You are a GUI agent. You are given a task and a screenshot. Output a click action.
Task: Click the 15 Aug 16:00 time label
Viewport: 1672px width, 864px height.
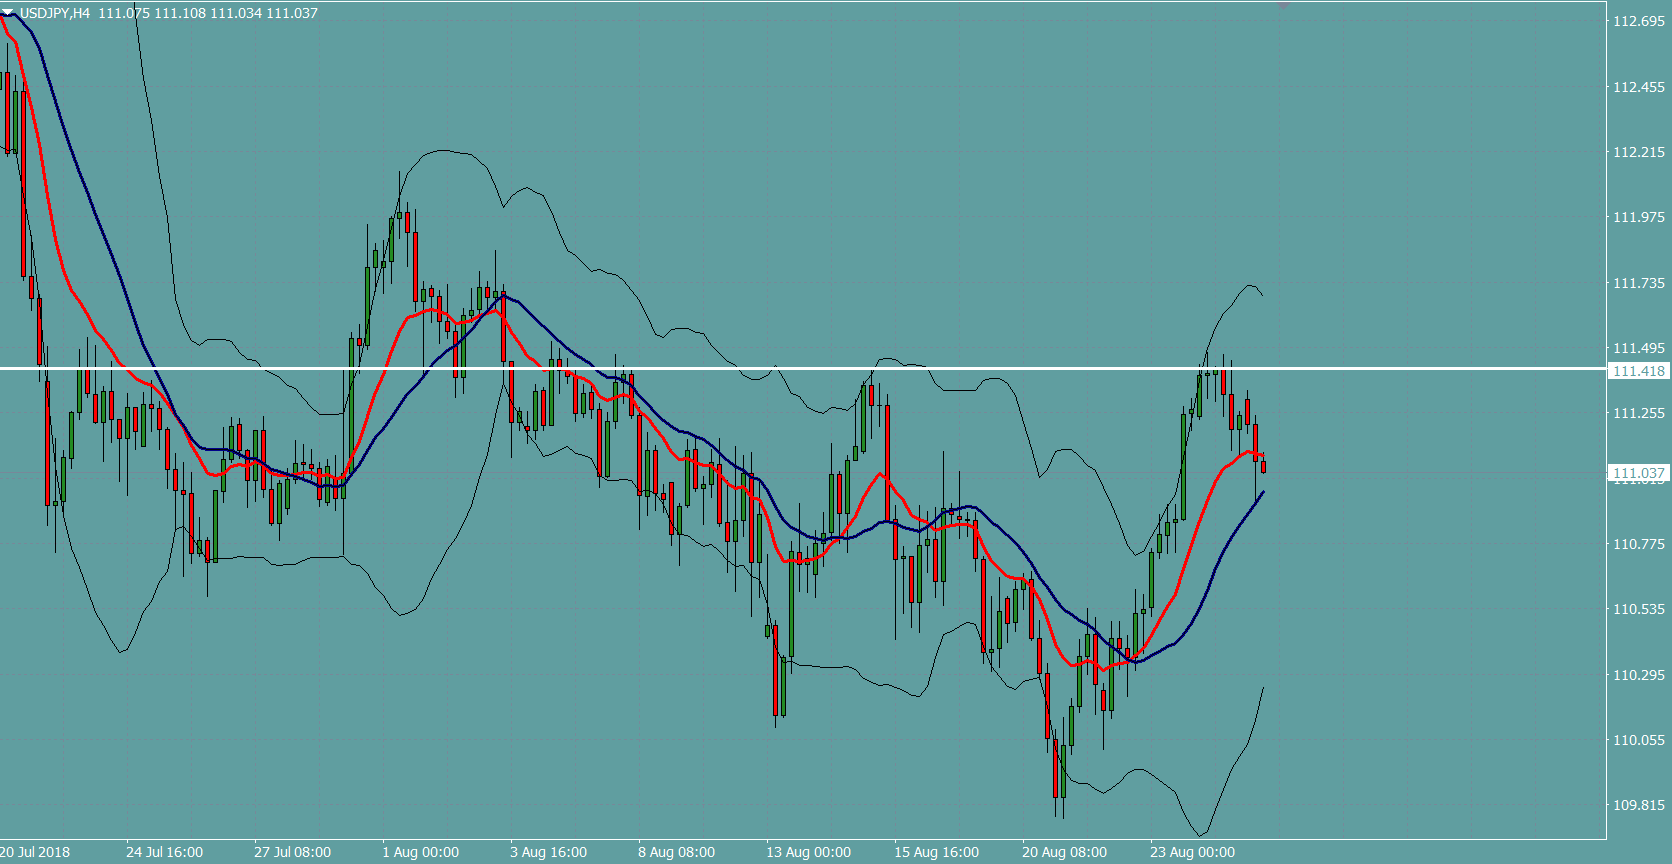point(936,852)
